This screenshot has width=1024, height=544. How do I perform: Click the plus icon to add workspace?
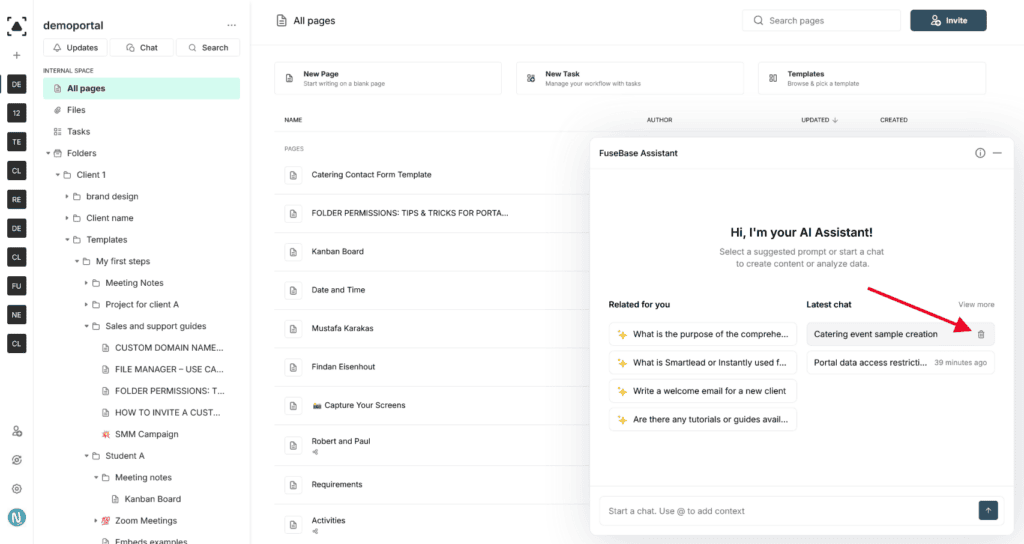click(16, 56)
